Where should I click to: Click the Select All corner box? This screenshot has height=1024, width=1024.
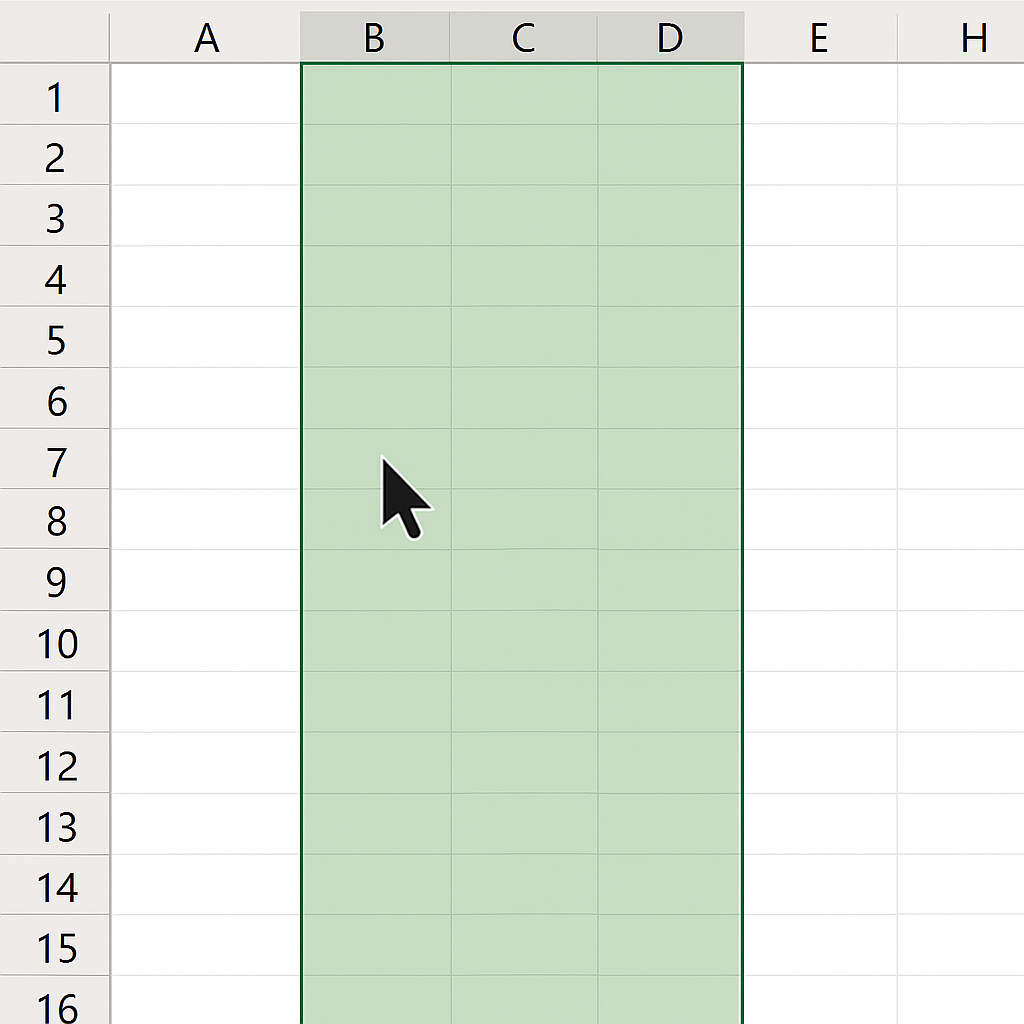55,37
